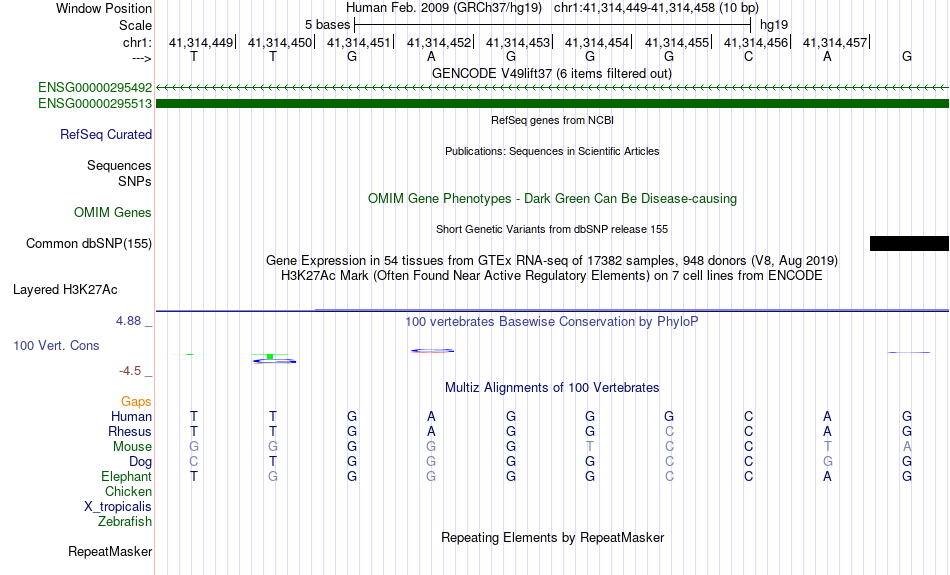This screenshot has width=950, height=575.
Task: Click the ENSG00000295492 arrowed intron line
Action: 553,88
